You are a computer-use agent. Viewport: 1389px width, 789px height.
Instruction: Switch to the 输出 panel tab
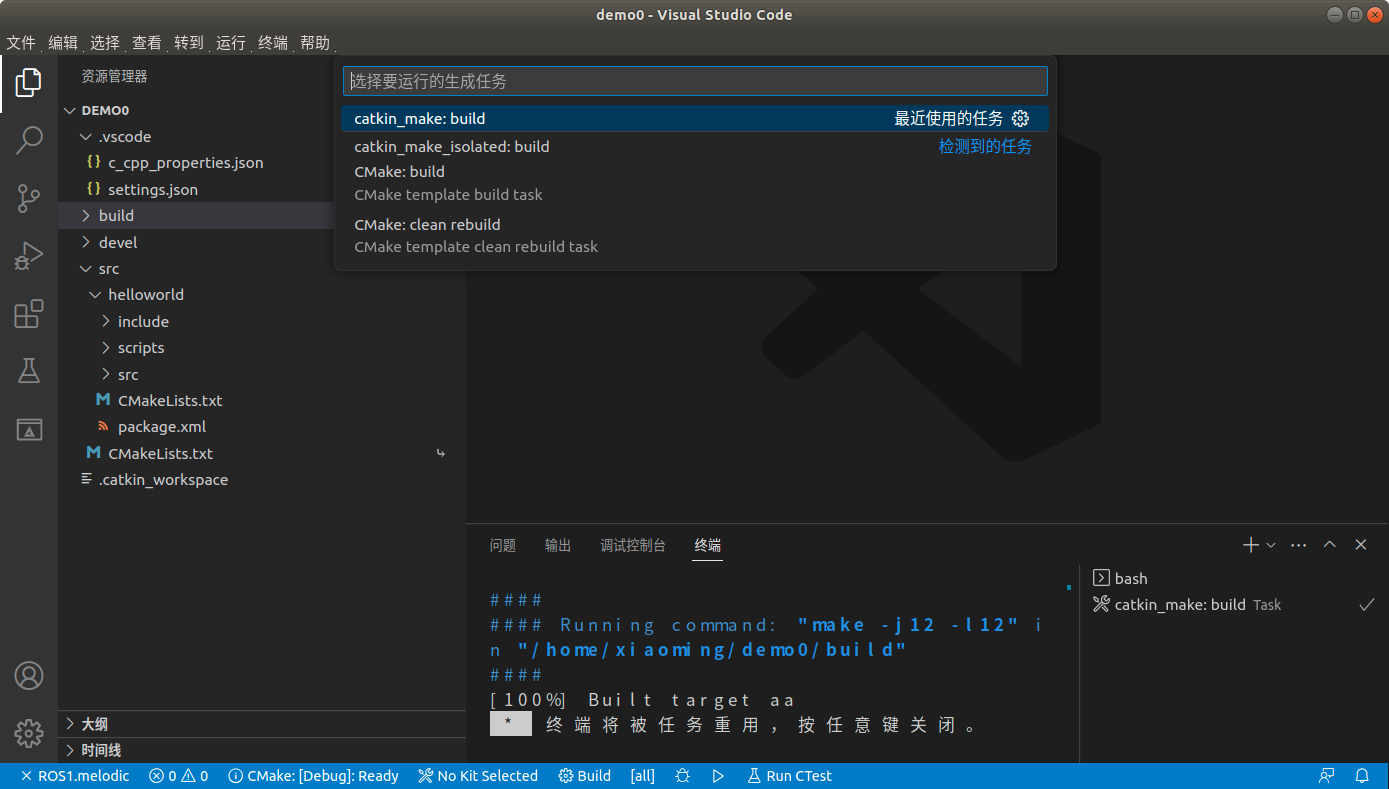[x=557, y=545]
